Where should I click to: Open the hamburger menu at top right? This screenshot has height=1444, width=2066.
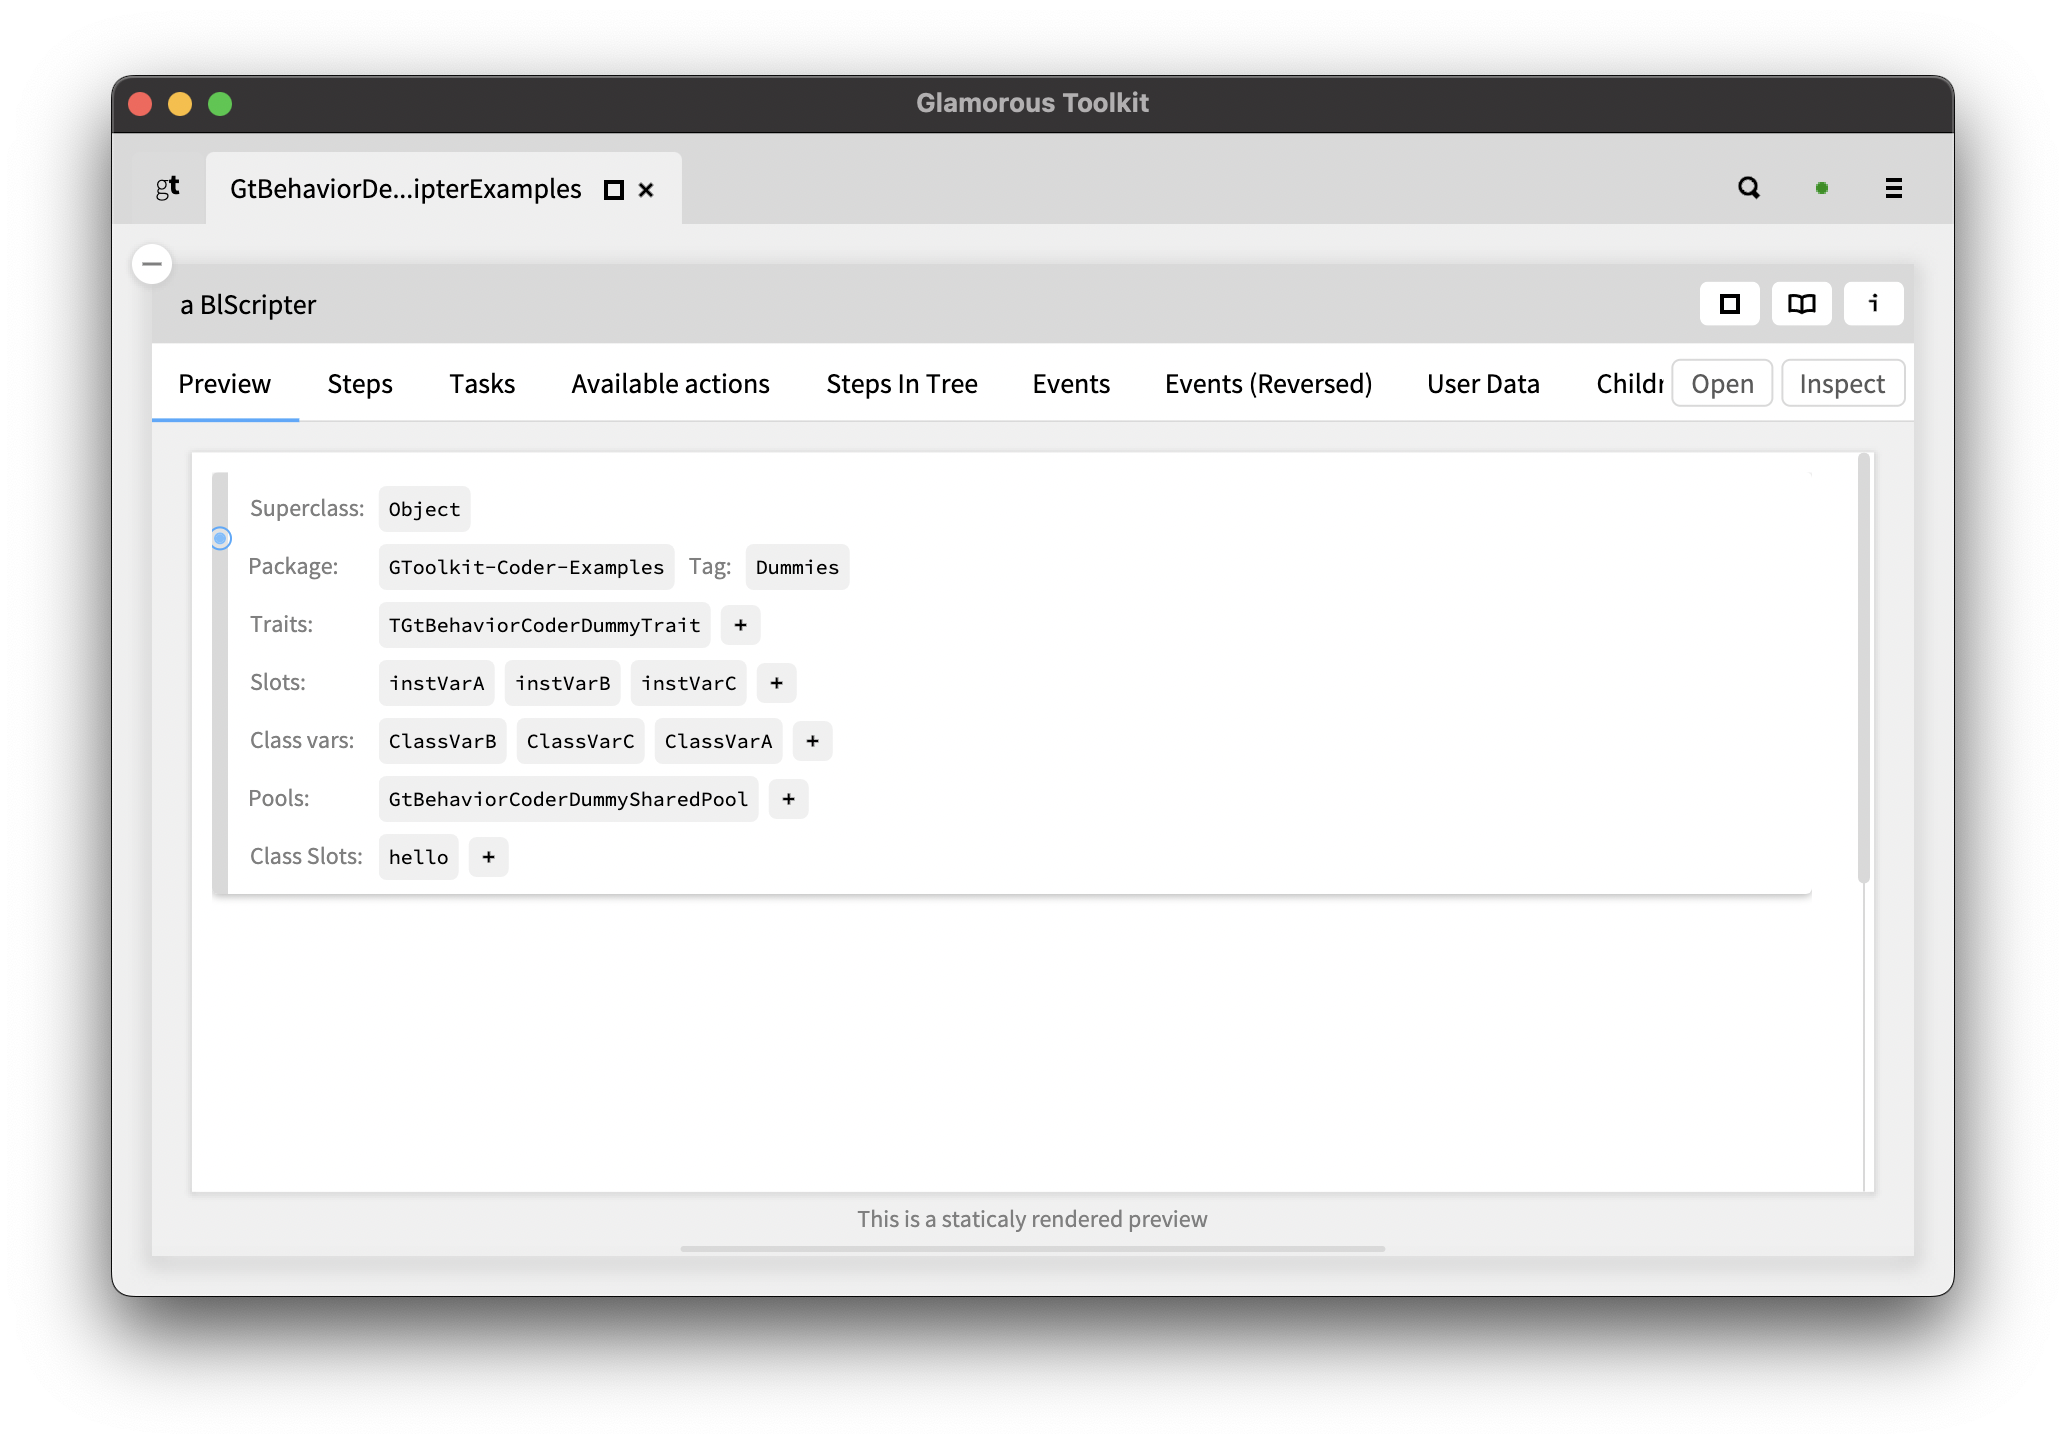pos(1892,188)
